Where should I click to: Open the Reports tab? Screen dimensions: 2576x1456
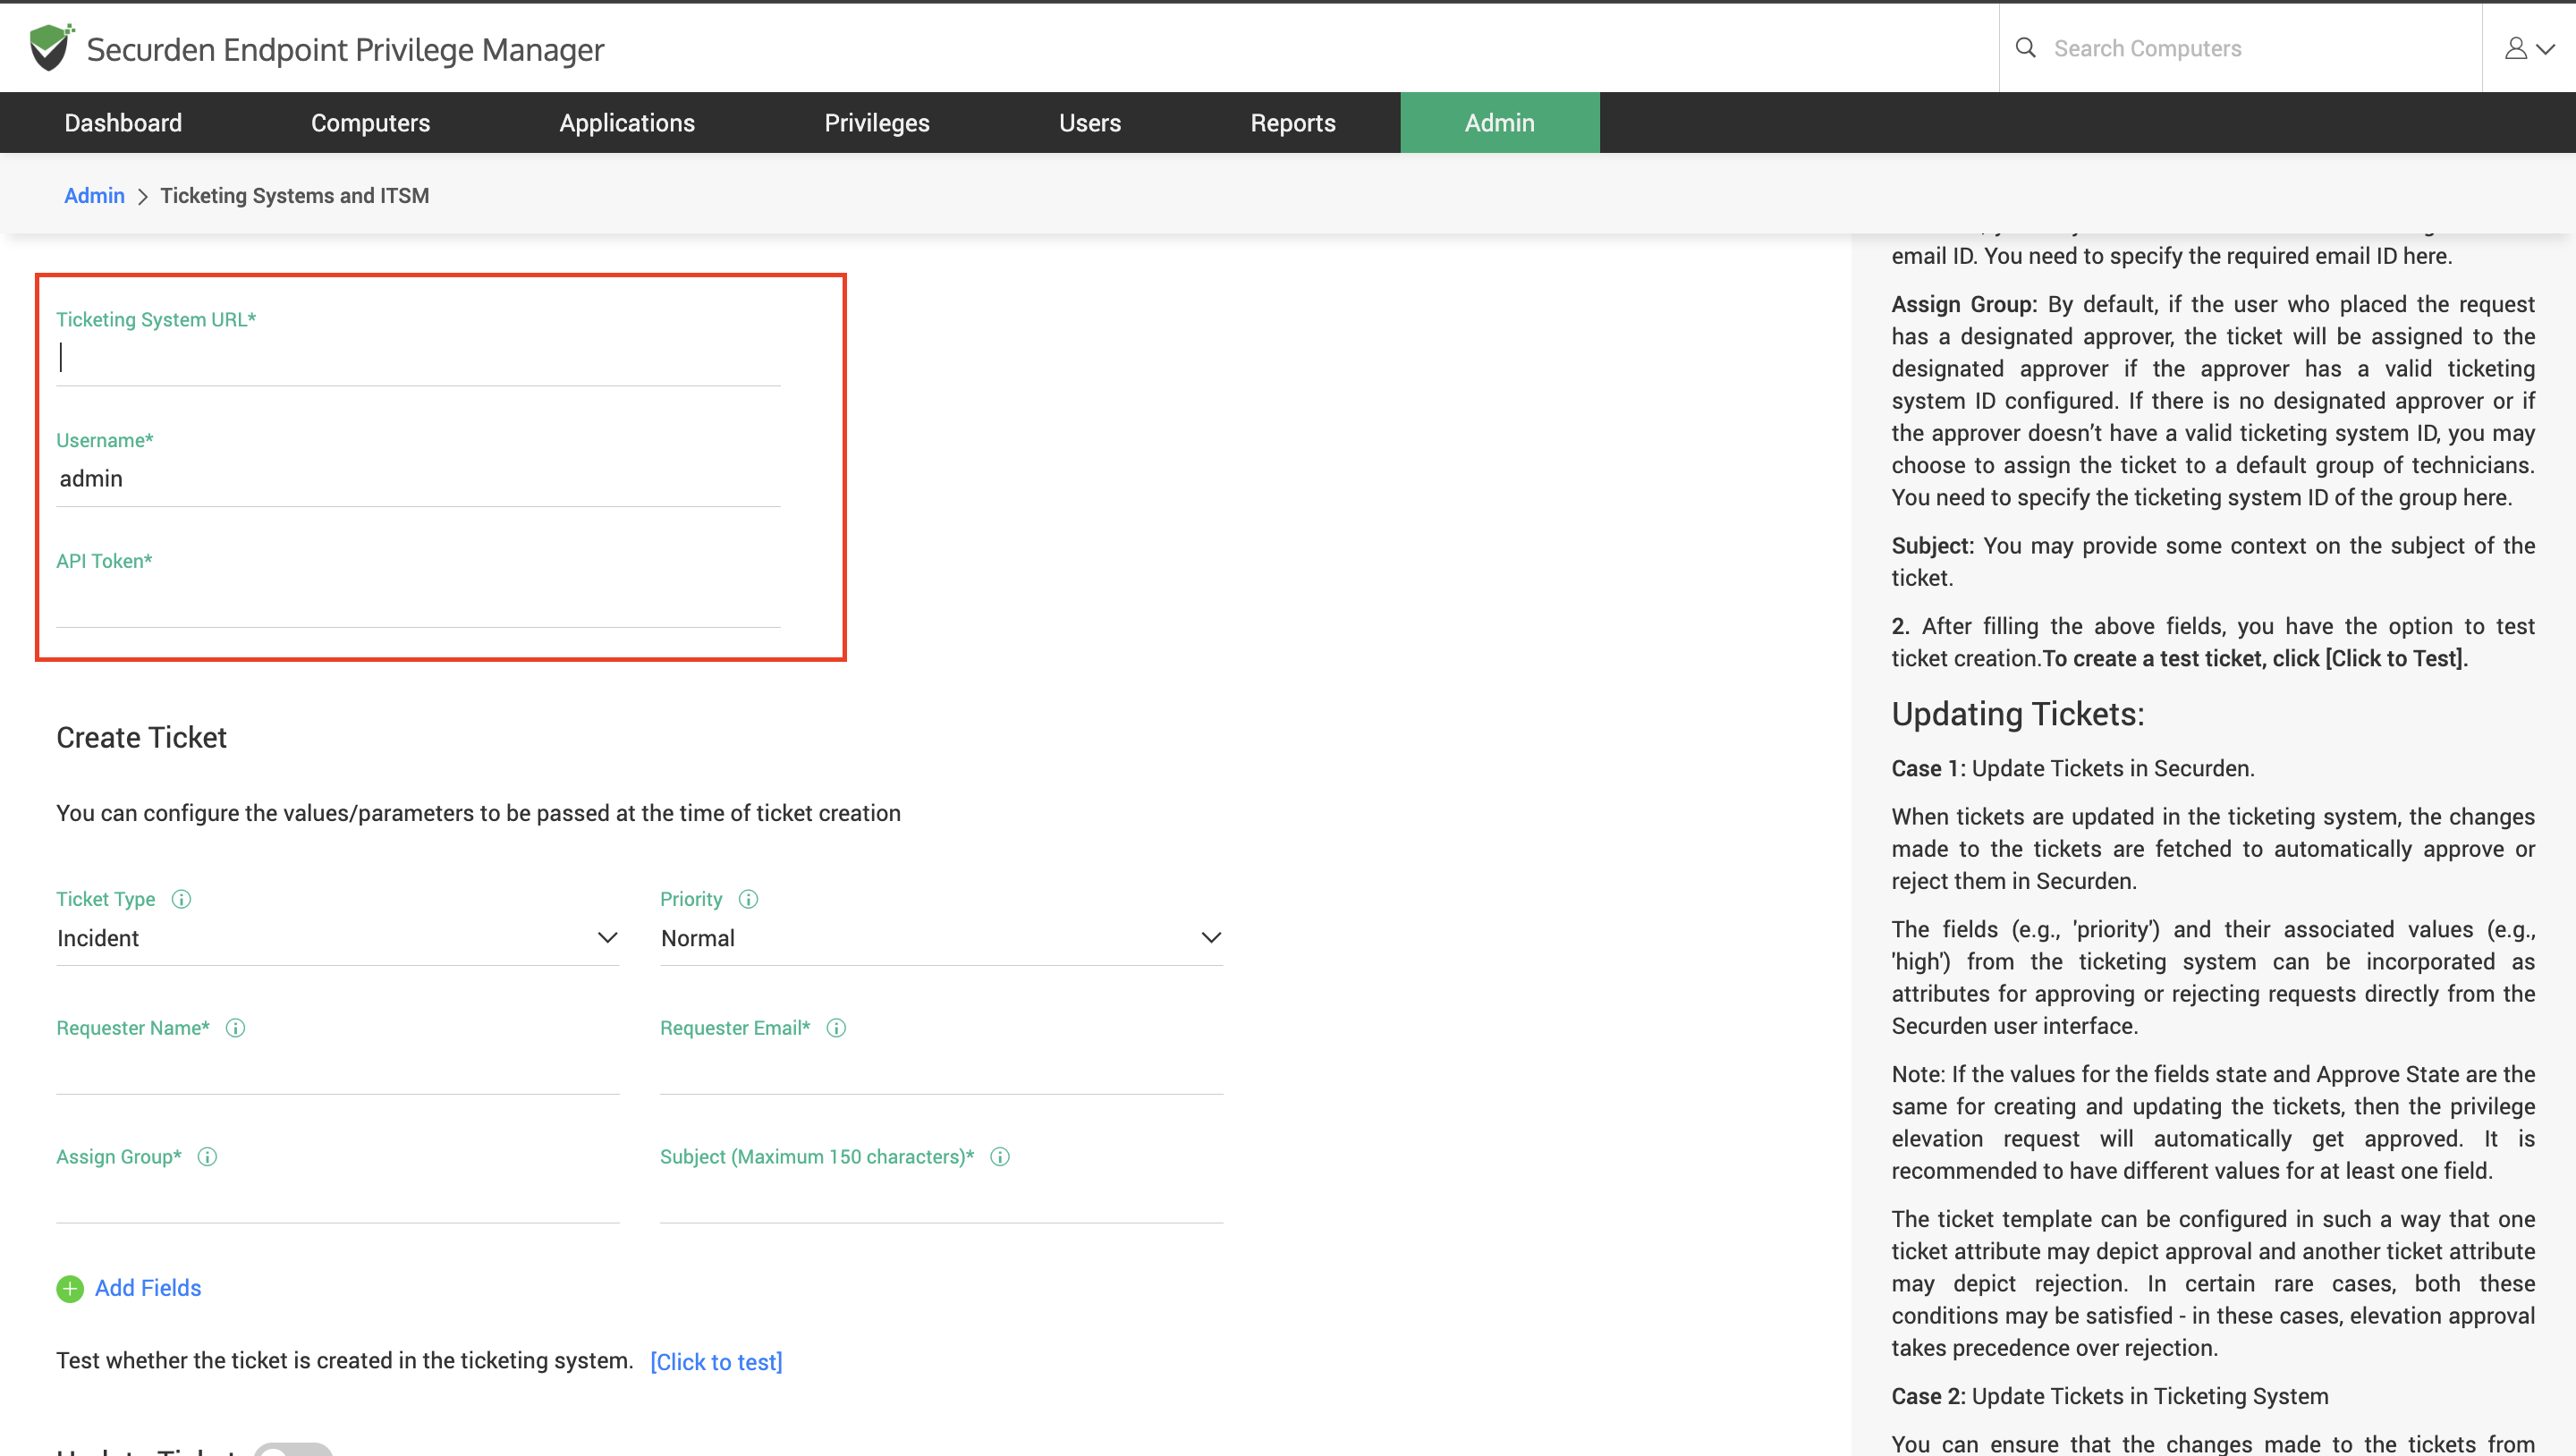pyautogui.click(x=1293, y=123)
